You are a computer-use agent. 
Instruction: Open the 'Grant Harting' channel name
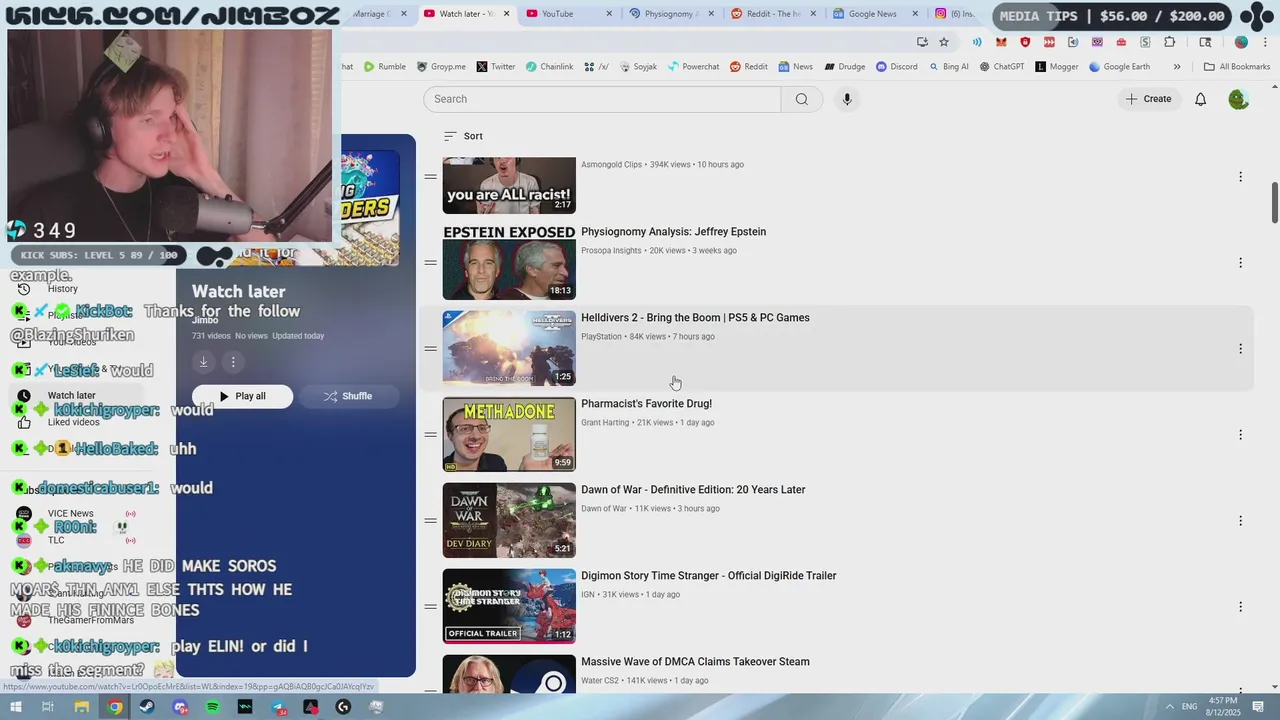605,423
